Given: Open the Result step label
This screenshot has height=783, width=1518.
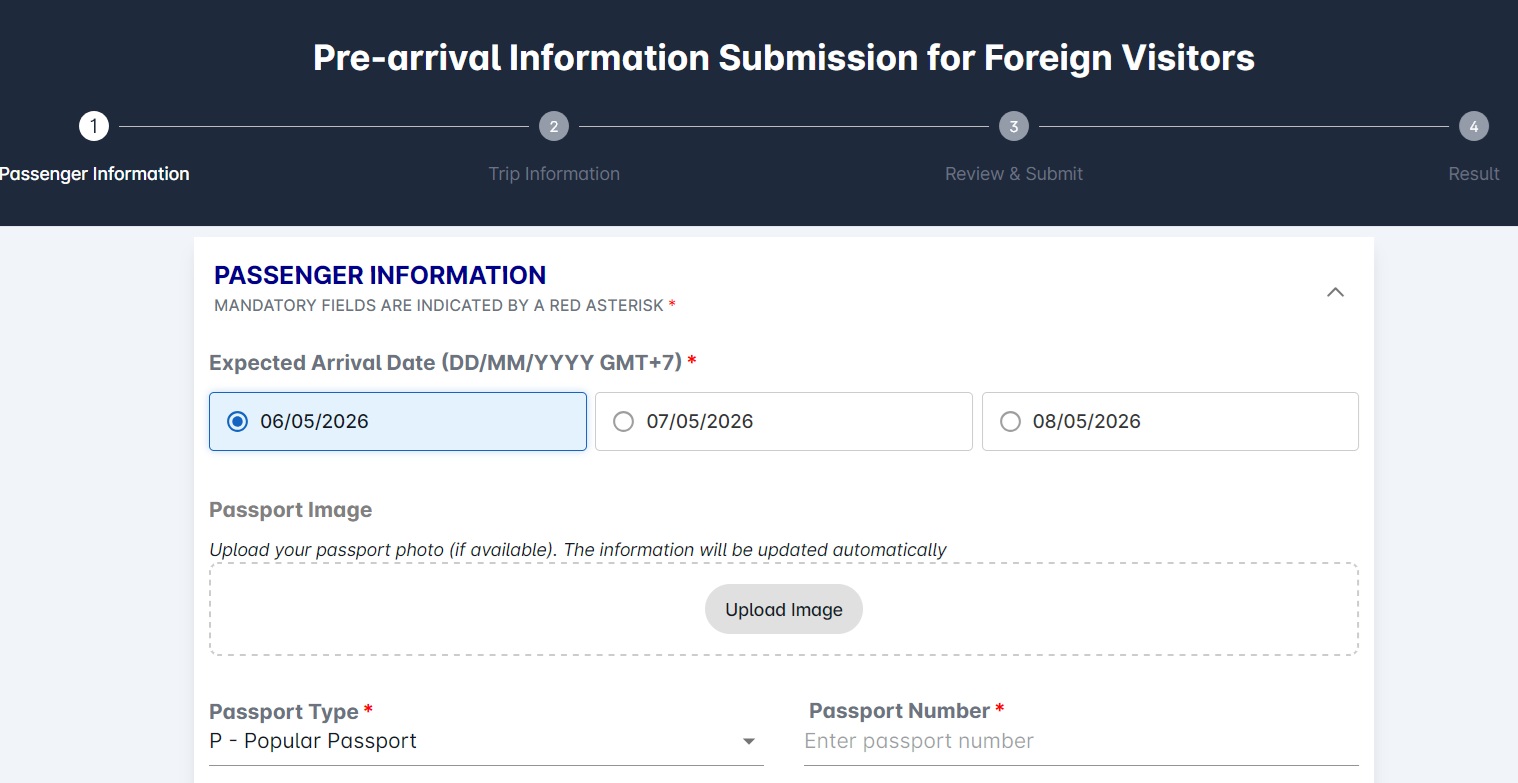Looking at the screenshot, I should pyautogui.click(x=1474, y=174).
